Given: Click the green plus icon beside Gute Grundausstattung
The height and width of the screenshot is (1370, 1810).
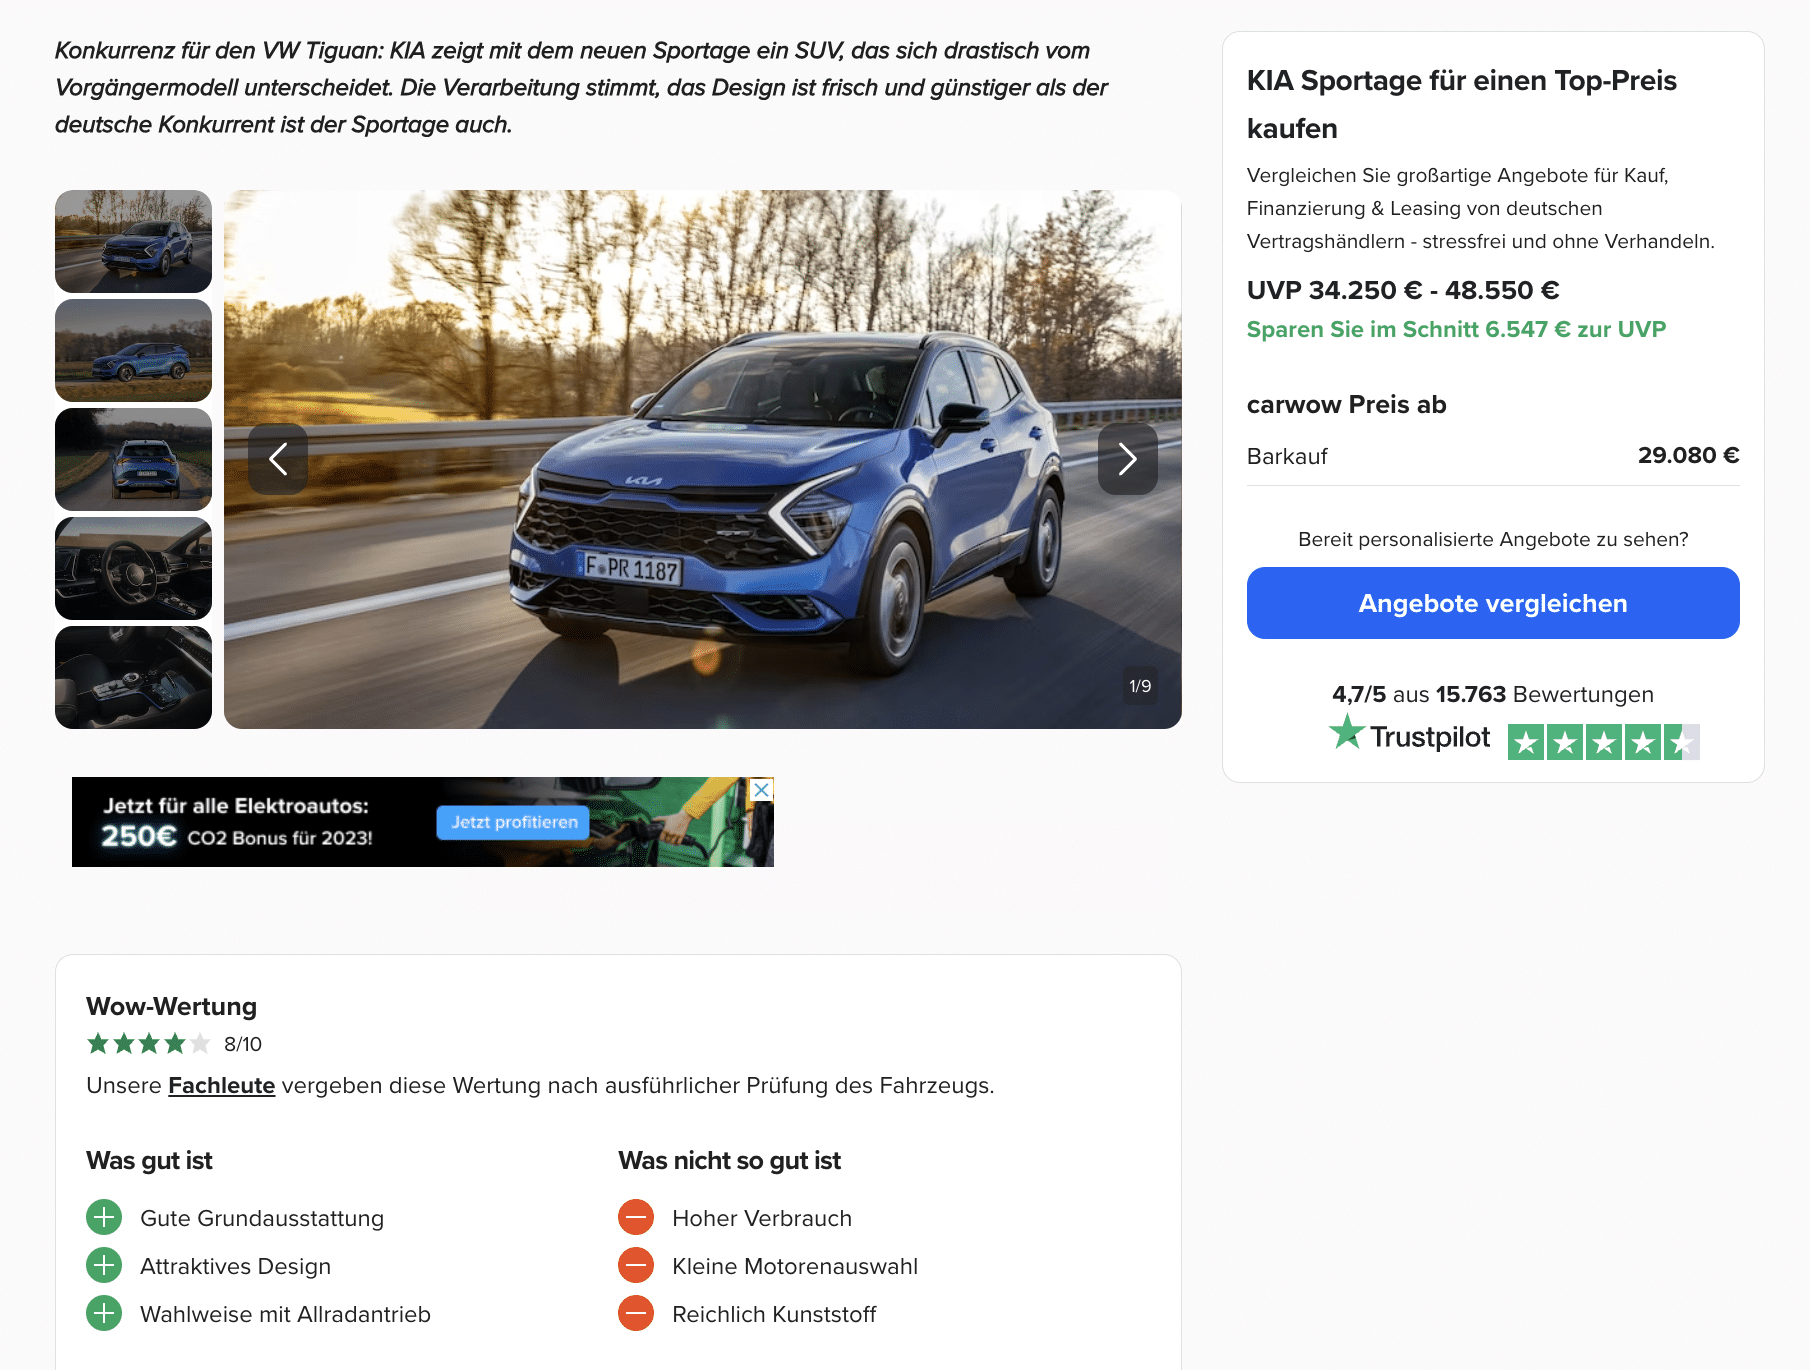Looking at the screenshot, I should pos(104,1217).
